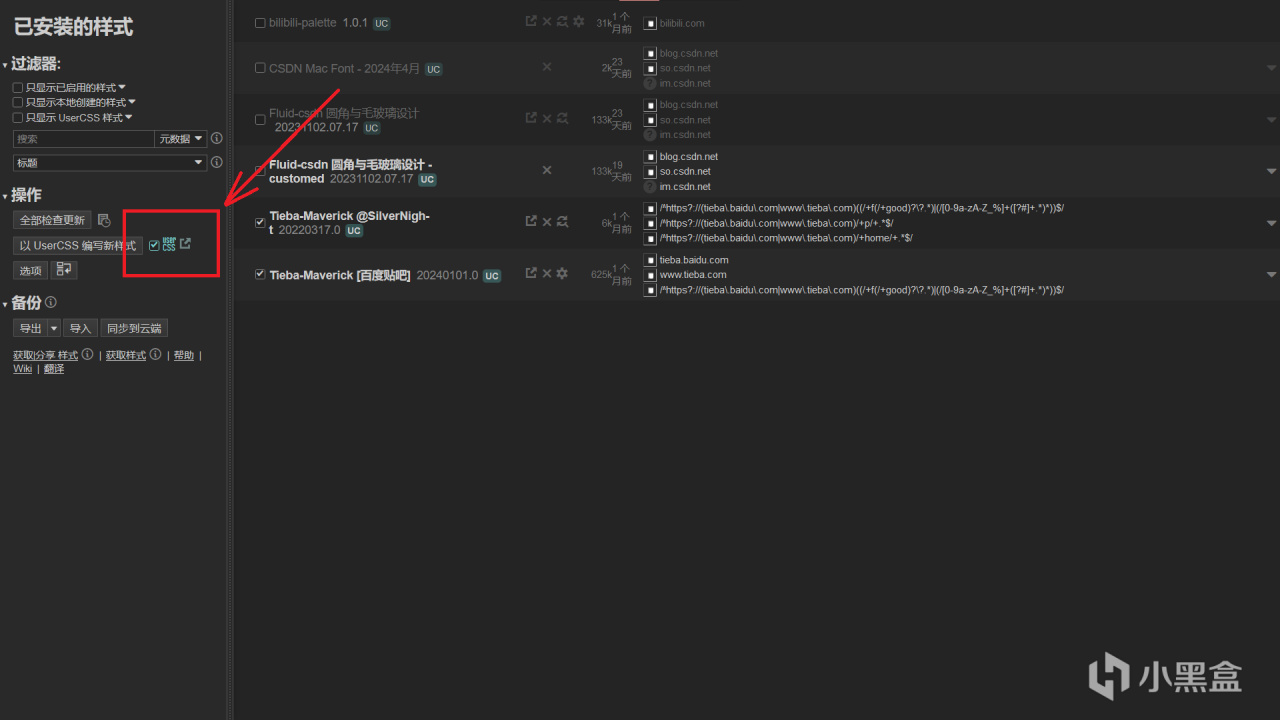Enable the 只显示已启用的样式 filter checkbox
Image resolution: width=1280 pixels, height=720 pixels.
(18, 88)
